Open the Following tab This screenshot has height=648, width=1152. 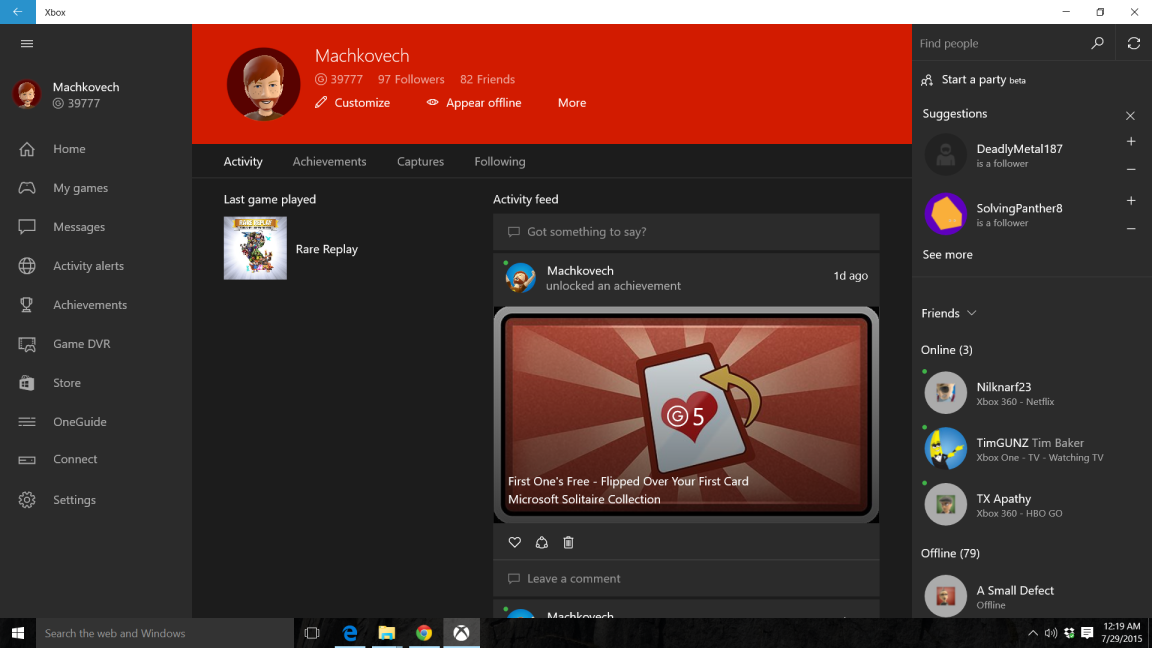click(x=499, y=161)
